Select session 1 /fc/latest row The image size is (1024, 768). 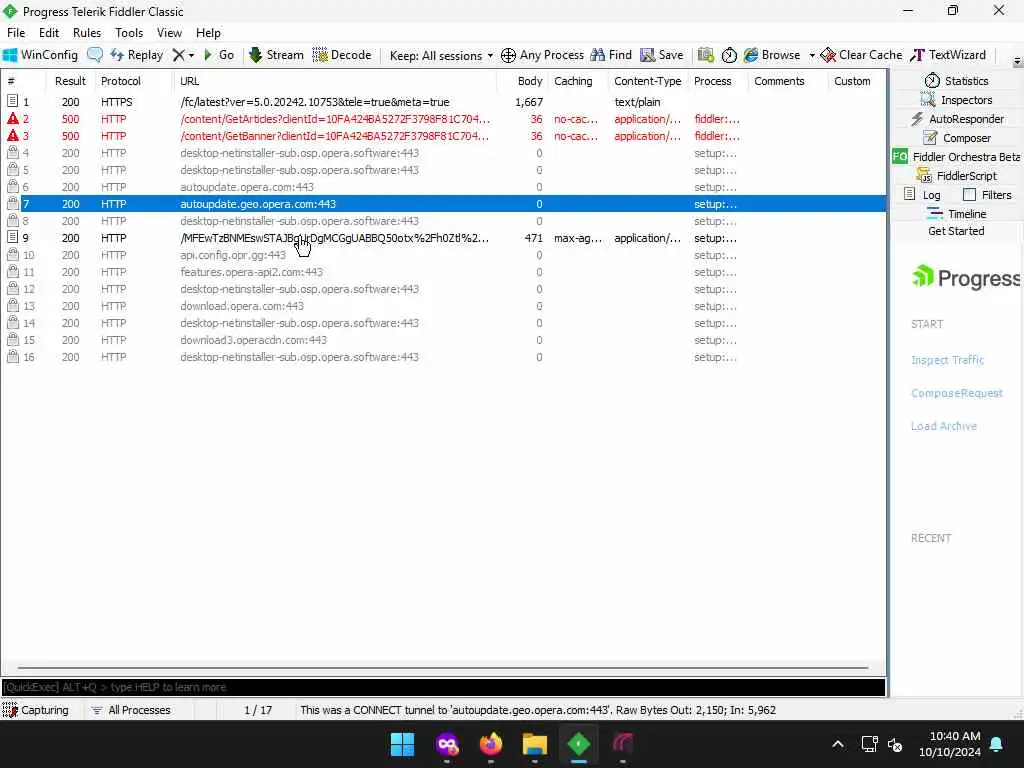tap(443, 102)
